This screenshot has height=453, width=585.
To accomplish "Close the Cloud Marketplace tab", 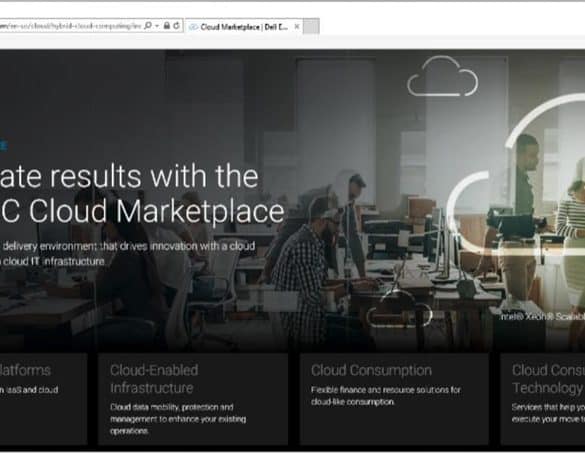I will 297,26.
